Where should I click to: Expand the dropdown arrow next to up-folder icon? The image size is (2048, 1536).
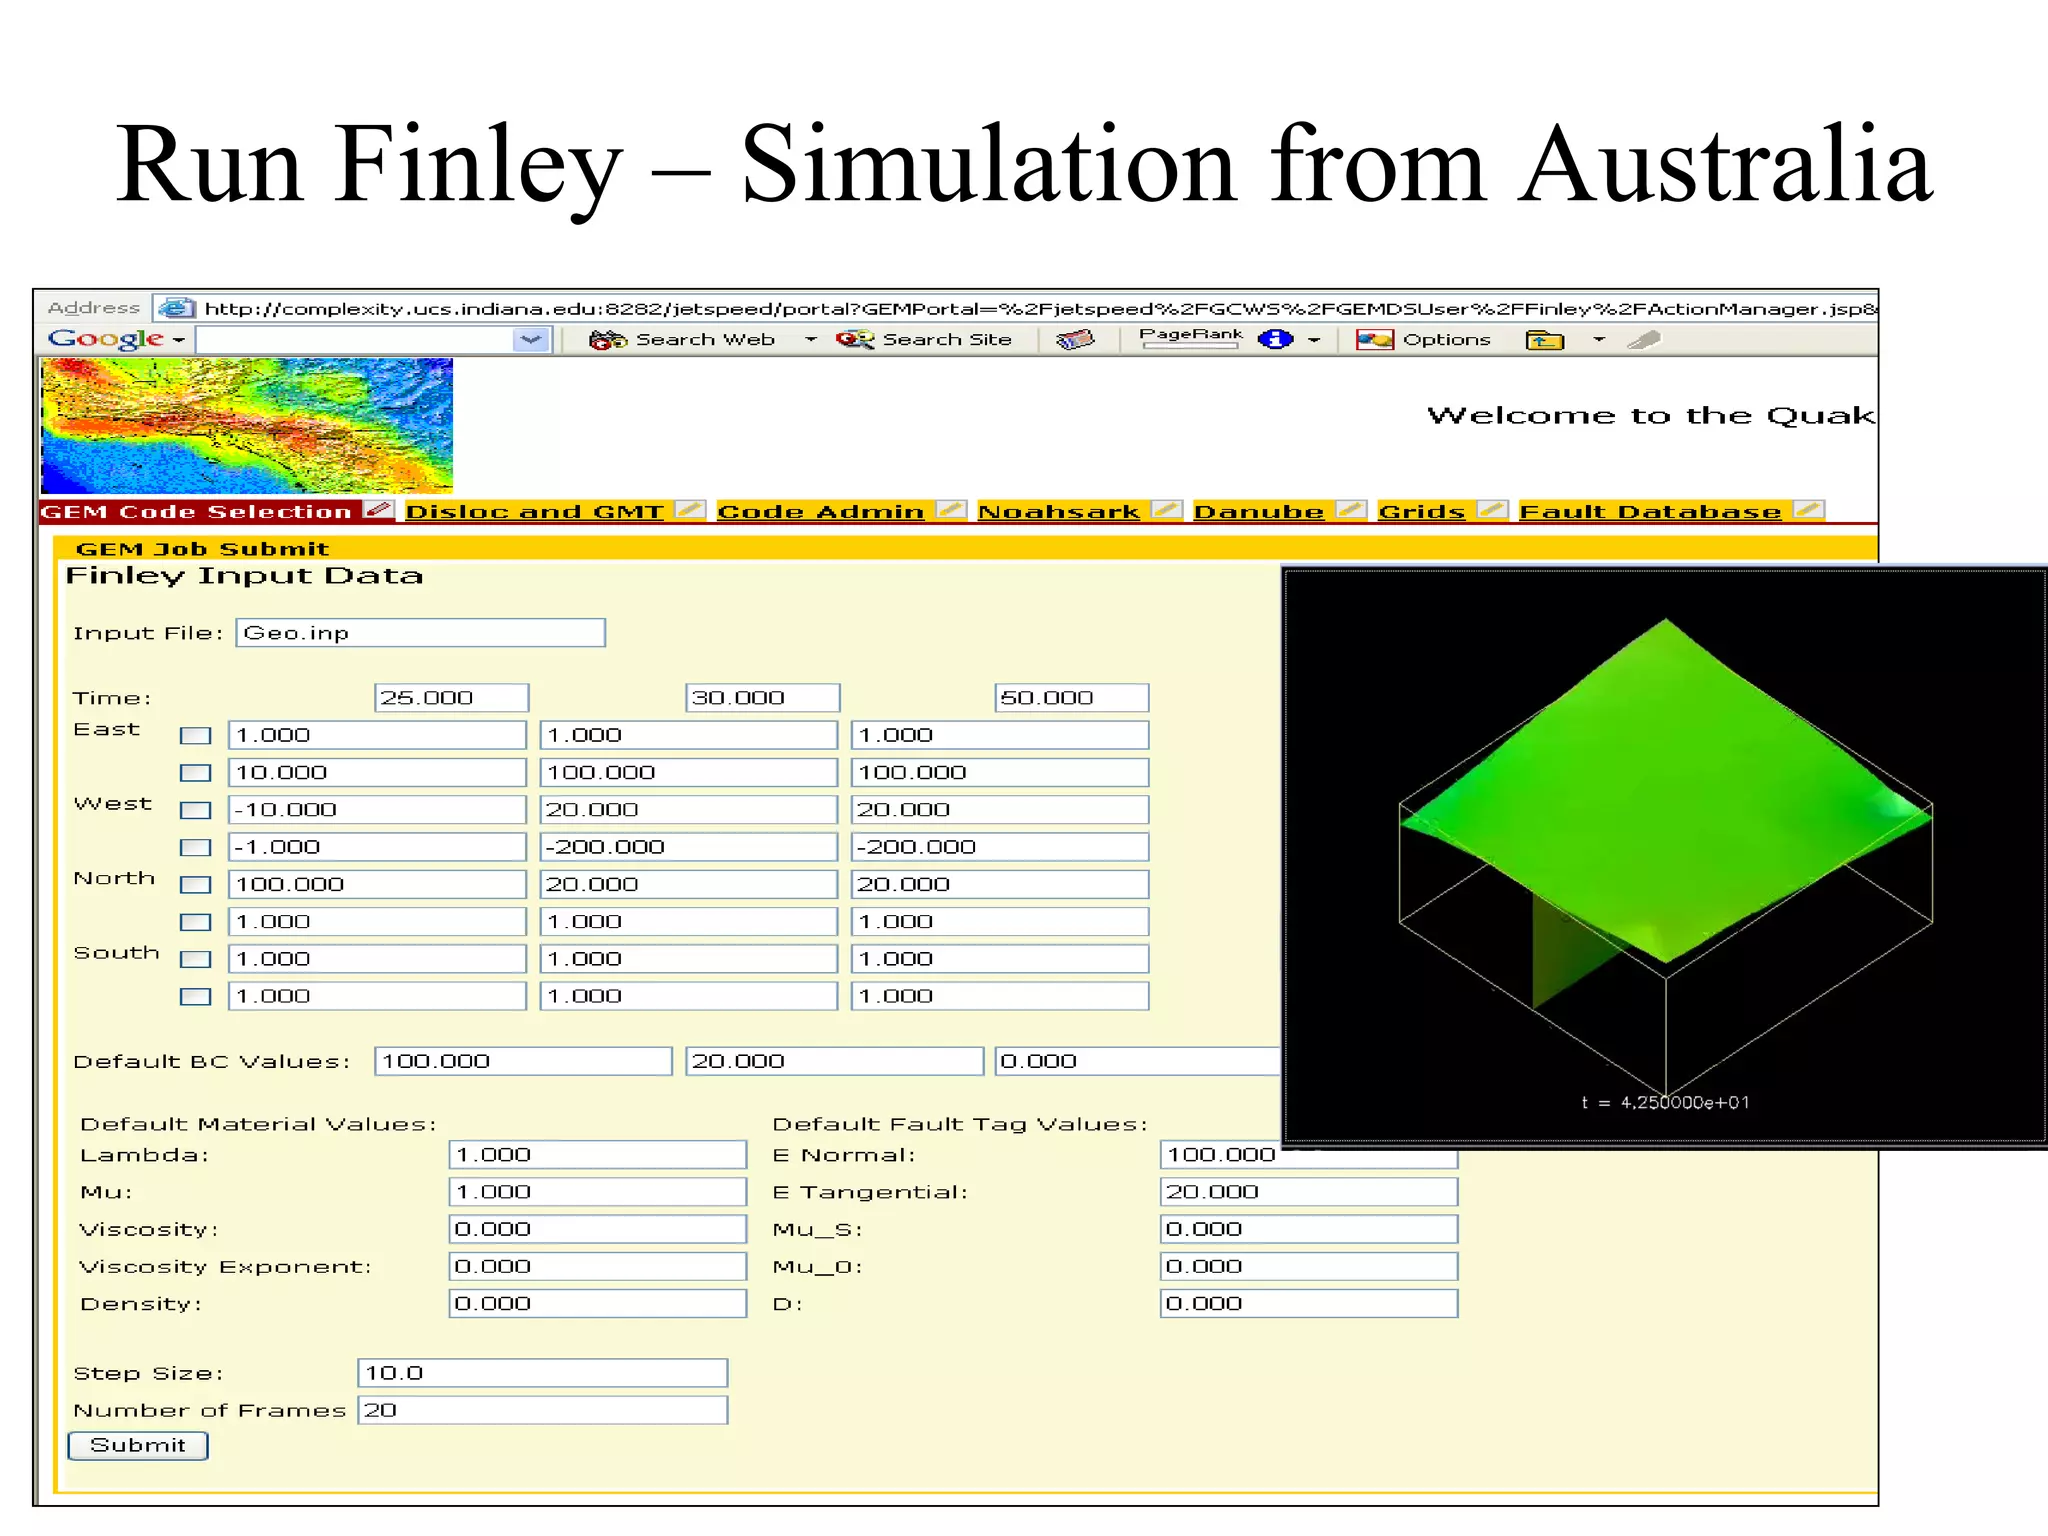coord(1599,340)
